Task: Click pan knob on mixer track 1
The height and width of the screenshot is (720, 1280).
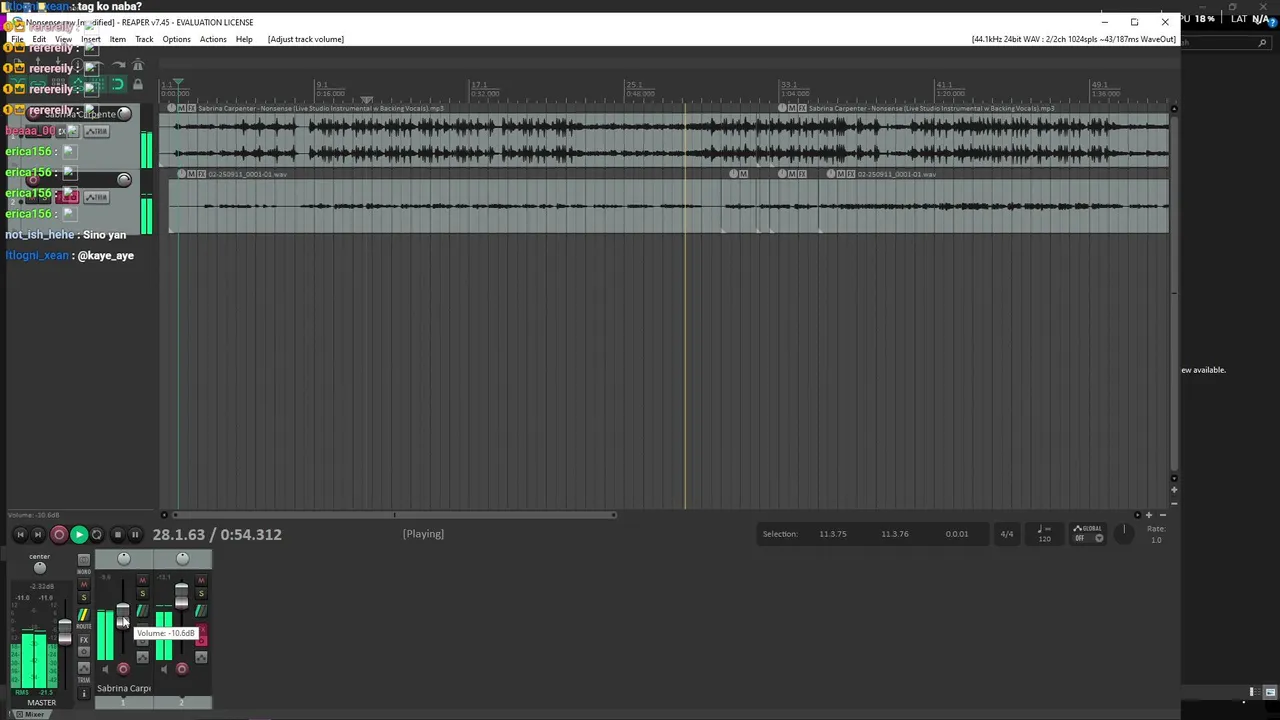Action: tap(124, 559)
